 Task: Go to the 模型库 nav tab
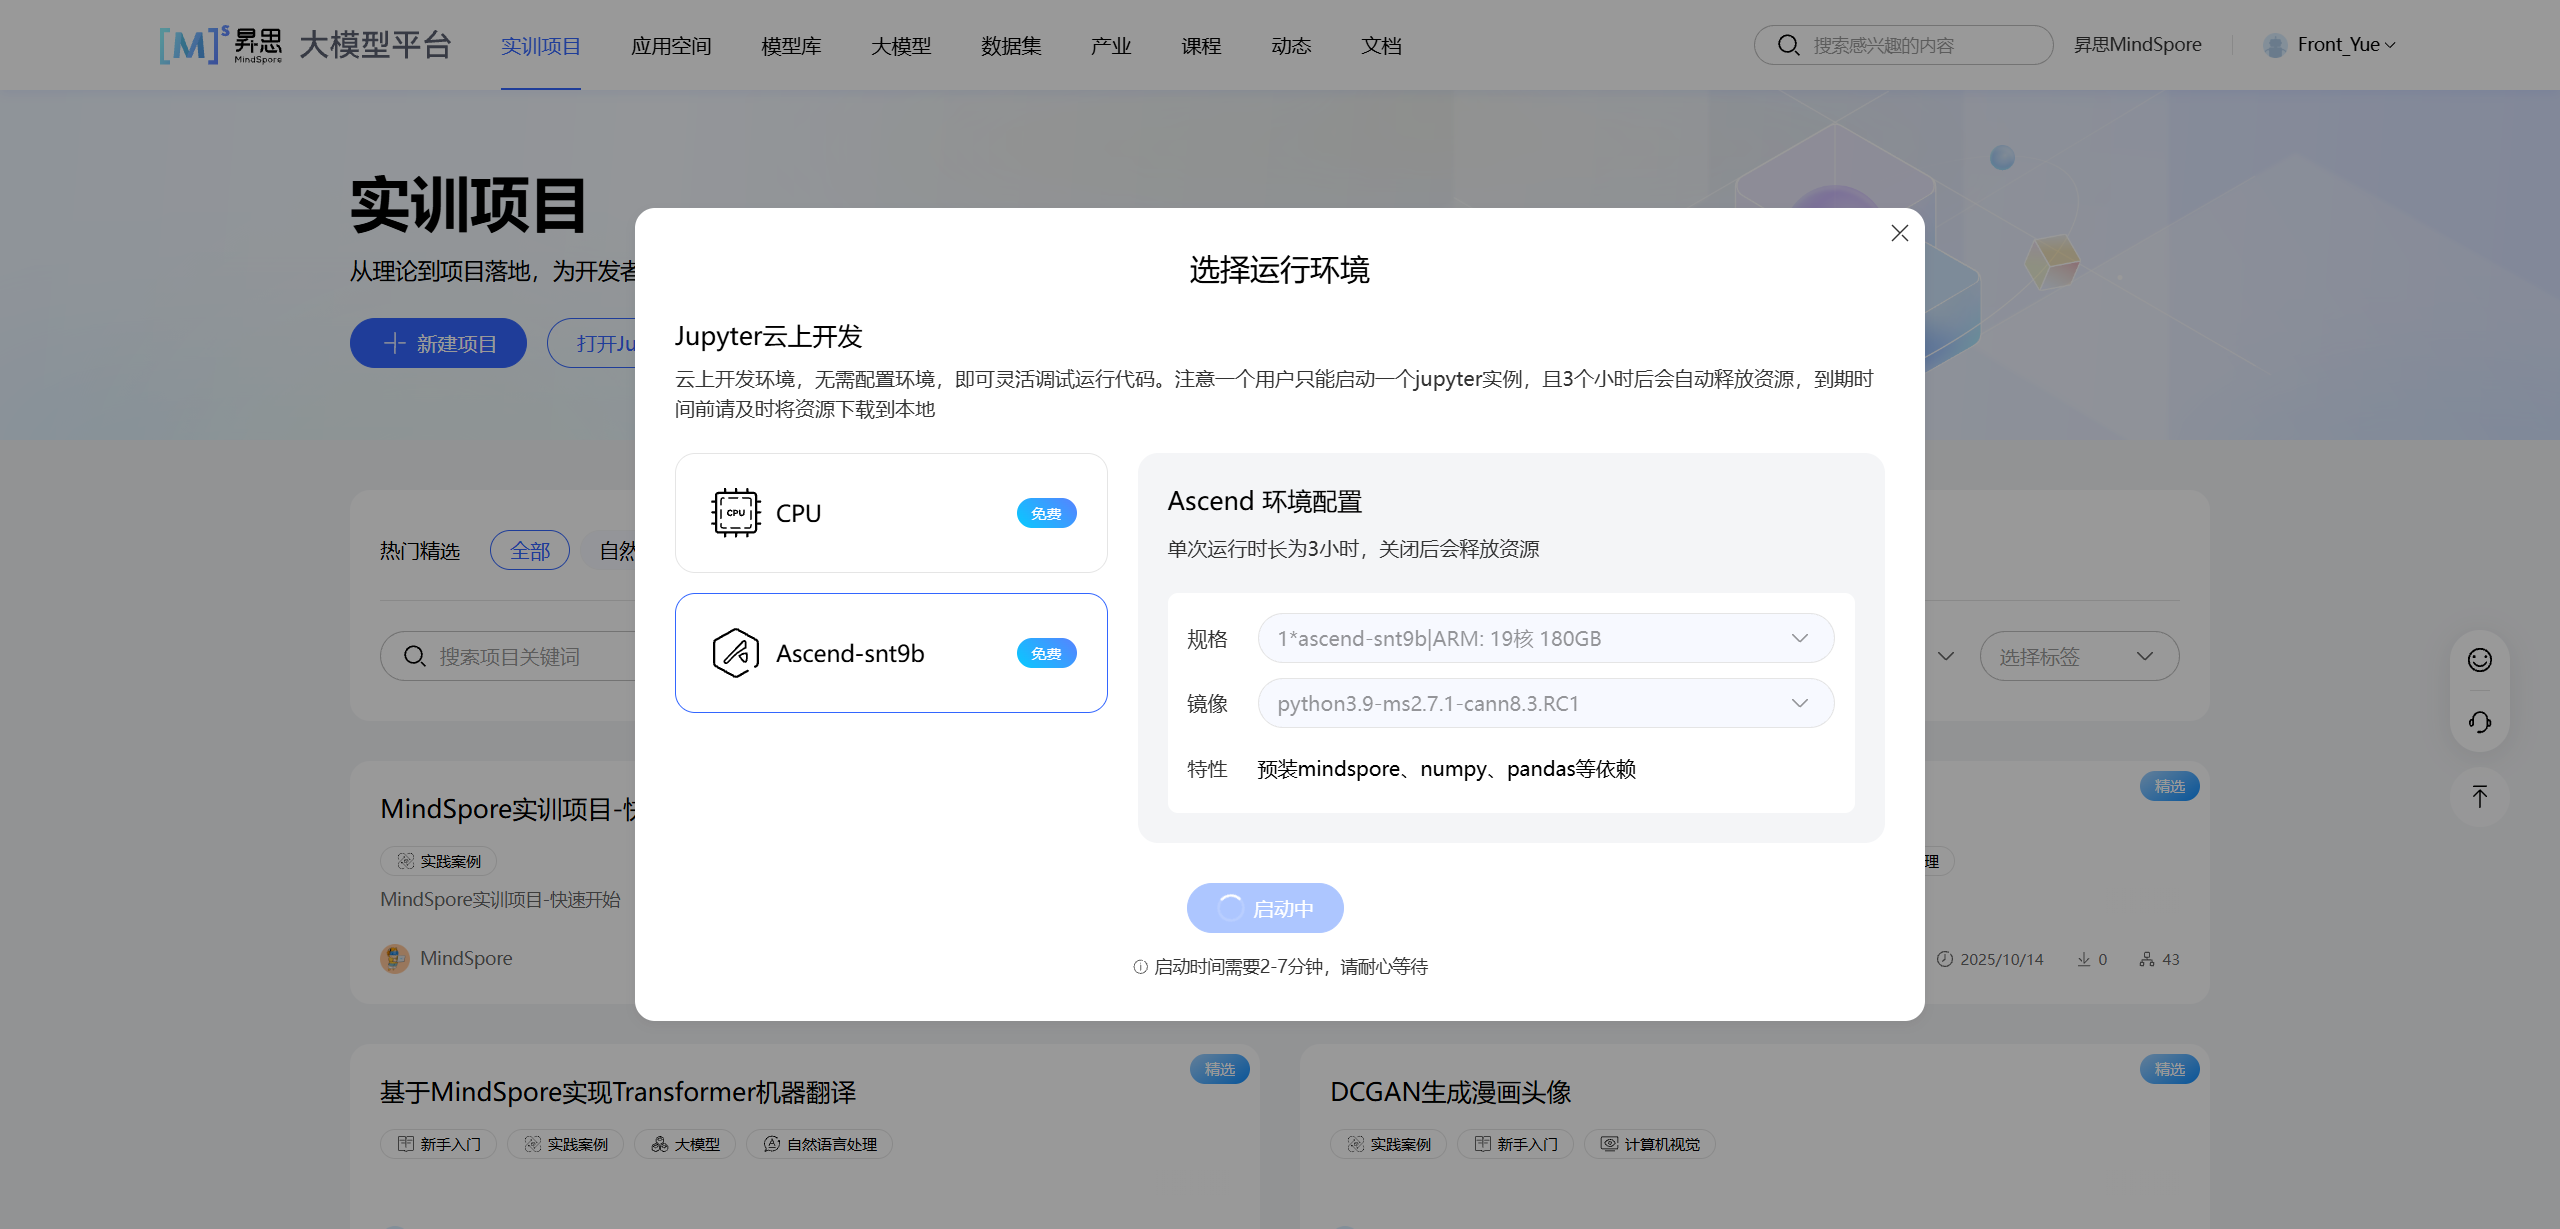coord(790,46)
